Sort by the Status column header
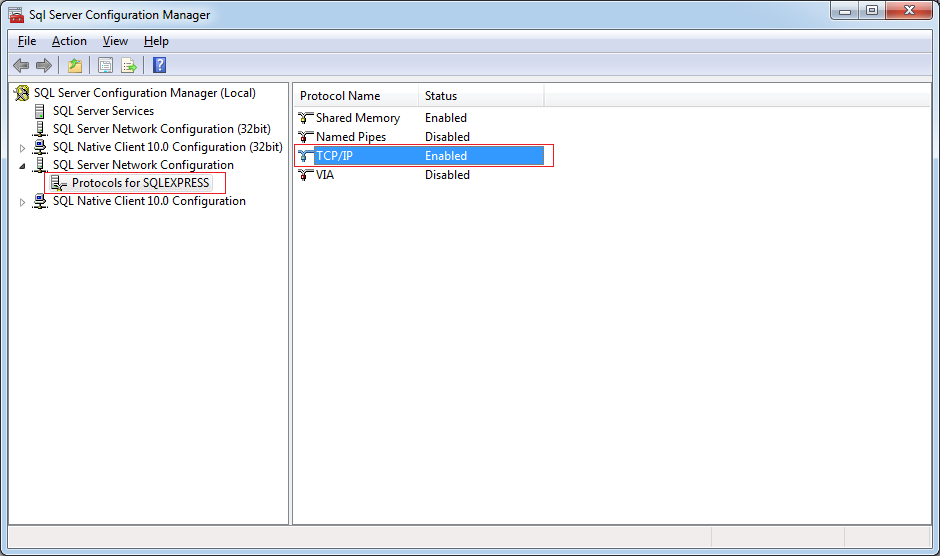Screen dimensions: 940x556 pyautogui.click(x=481, y=96)
